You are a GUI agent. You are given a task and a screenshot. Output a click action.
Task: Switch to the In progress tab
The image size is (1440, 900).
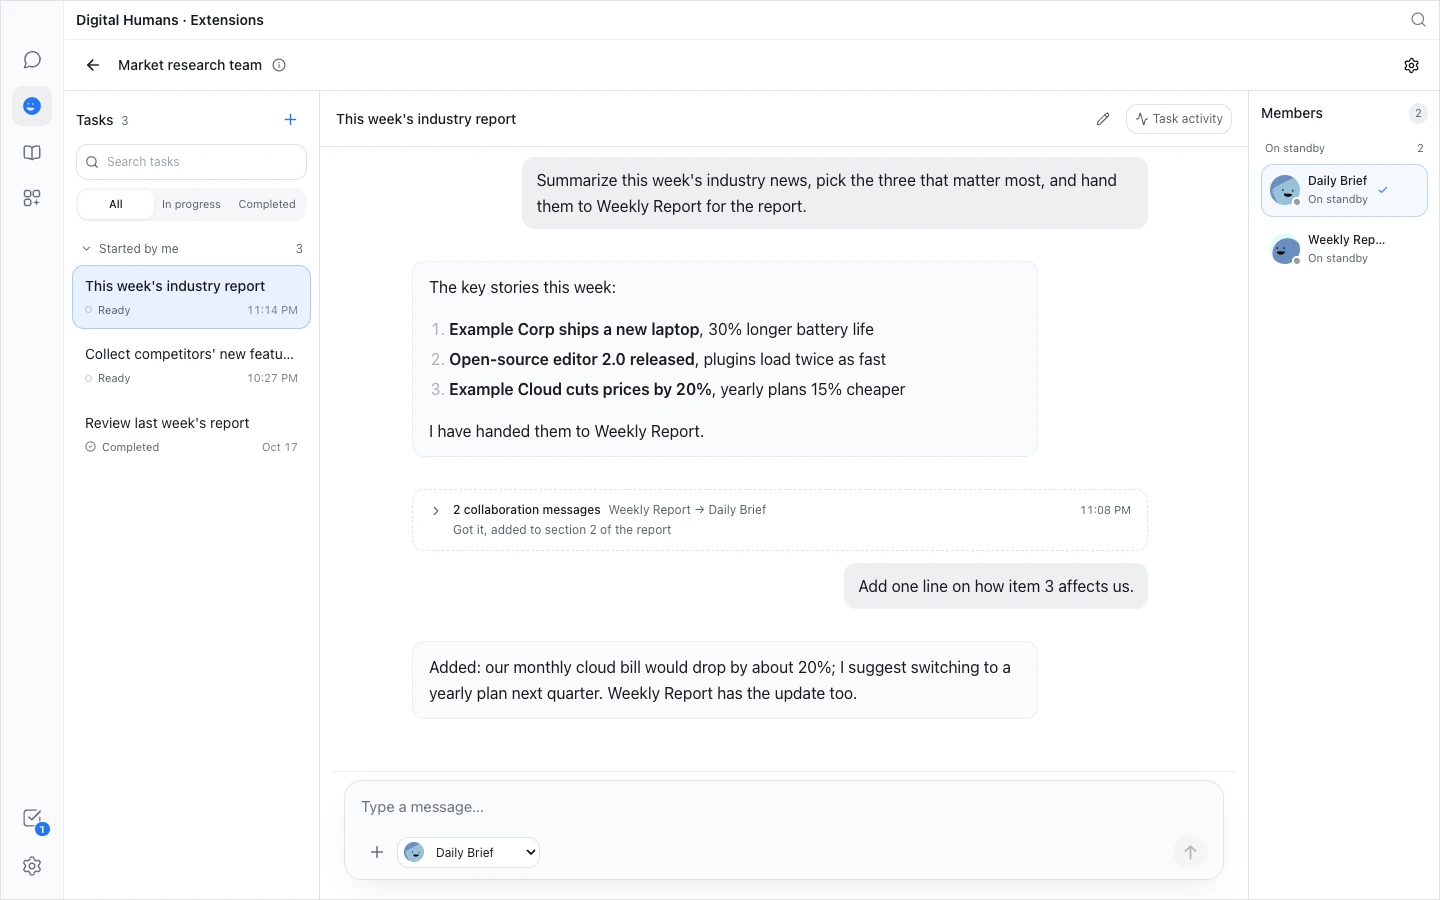[191, 204]
